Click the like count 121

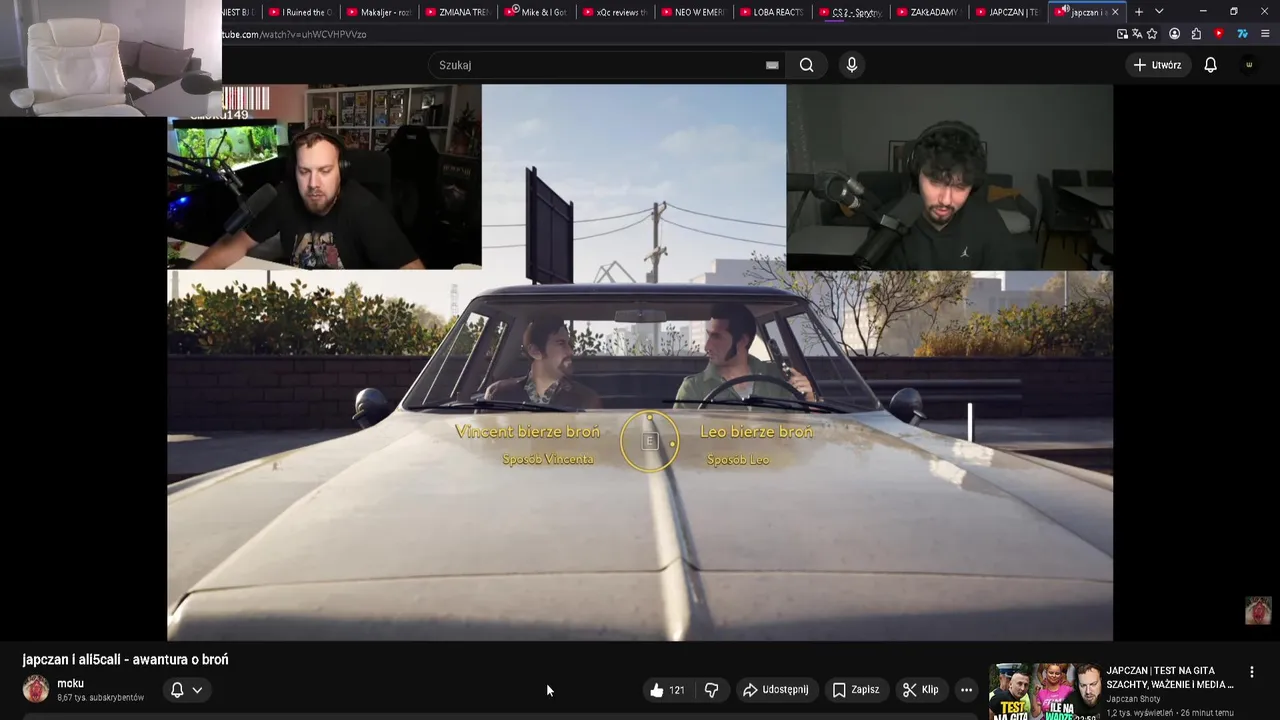point(677,690)
